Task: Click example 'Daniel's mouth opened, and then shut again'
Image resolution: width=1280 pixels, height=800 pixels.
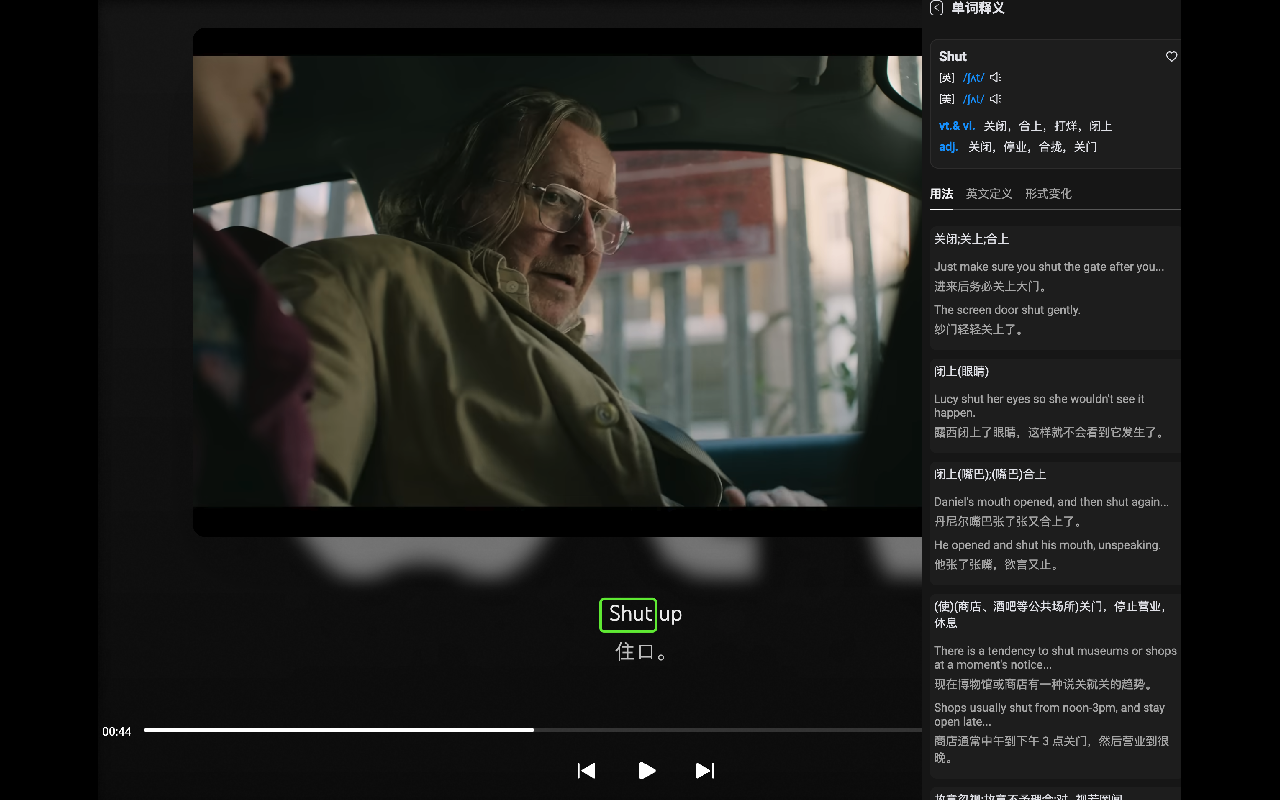Action: 1051,502
